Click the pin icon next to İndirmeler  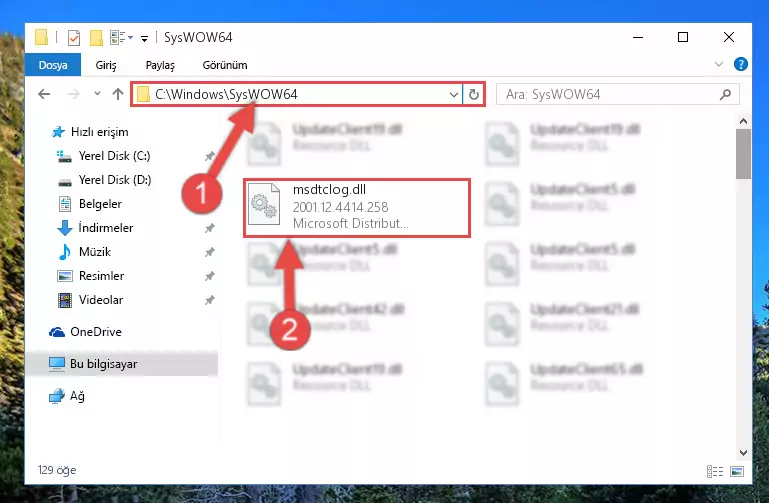click(209, 228)
